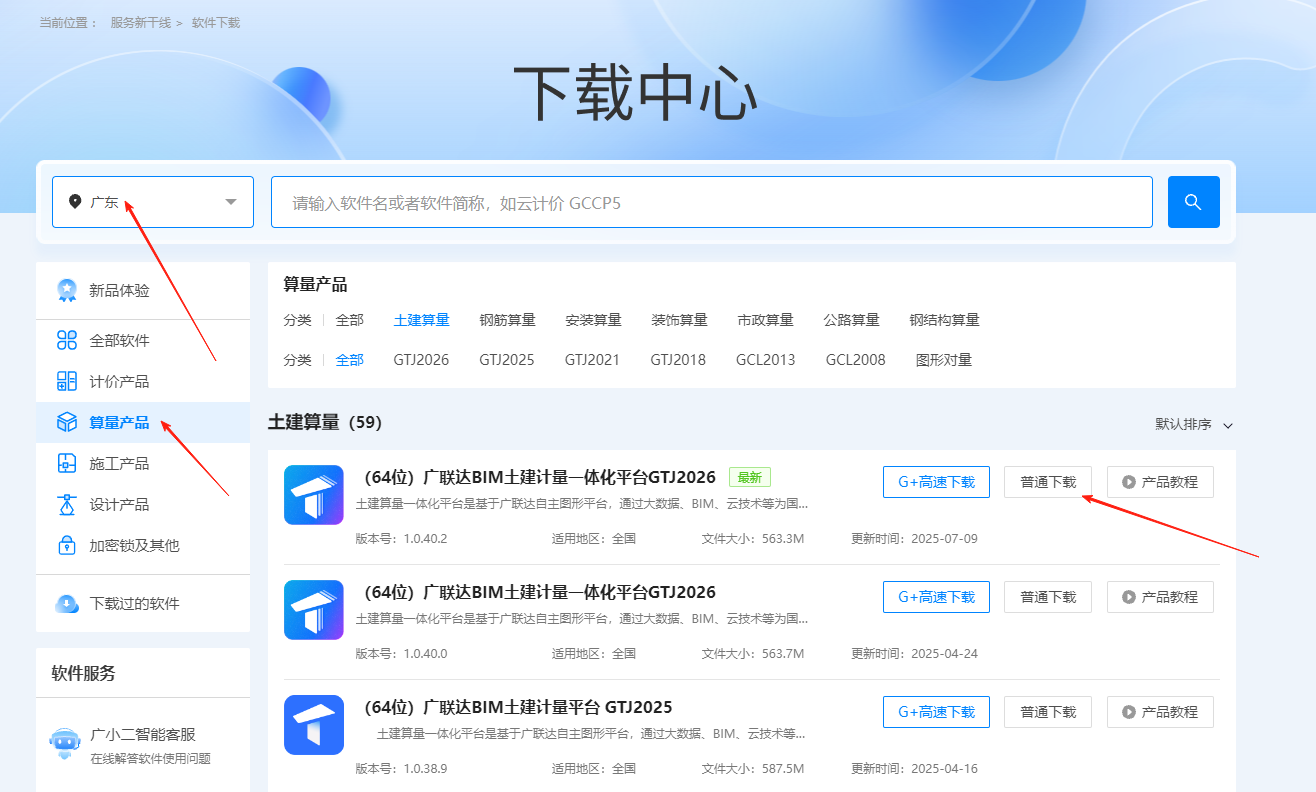Click the GTJ2025 product logo

tap(314, 725)
